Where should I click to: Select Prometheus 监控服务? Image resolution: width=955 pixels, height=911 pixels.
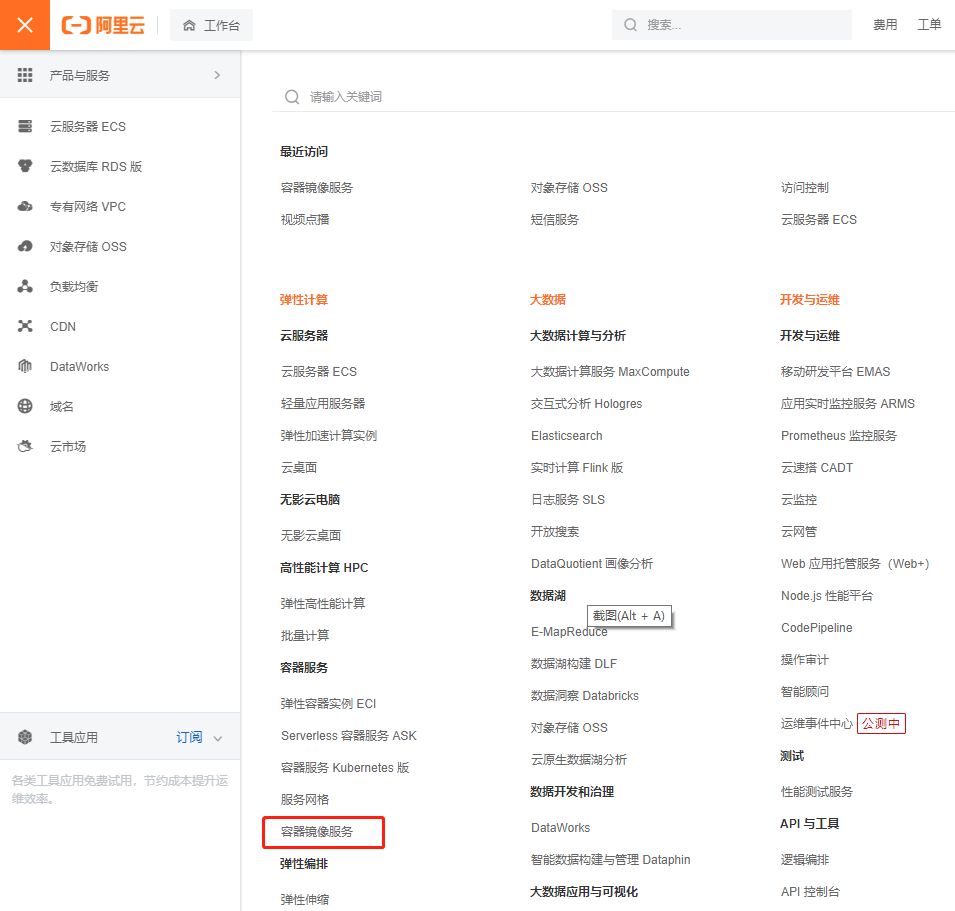[x=839, y=435]
